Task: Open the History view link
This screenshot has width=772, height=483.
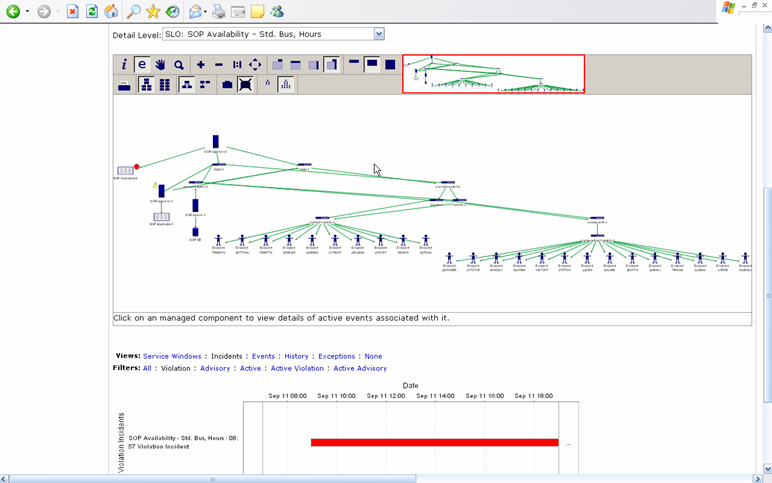Action: [295, 356]
